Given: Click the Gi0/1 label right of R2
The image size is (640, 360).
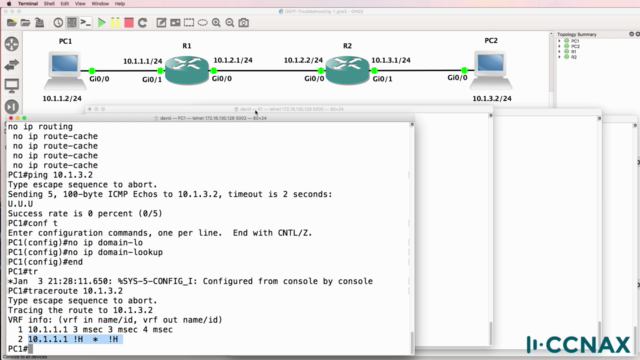Looking at the screenshot, I should pos(382,79).
